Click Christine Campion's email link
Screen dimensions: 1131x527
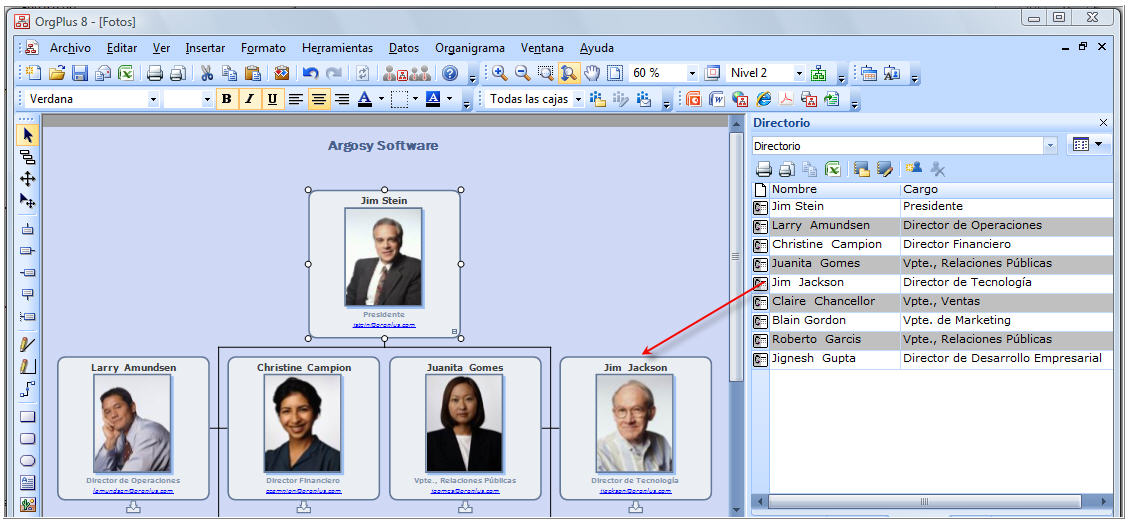pyautogui.click(x=304, y=491)
